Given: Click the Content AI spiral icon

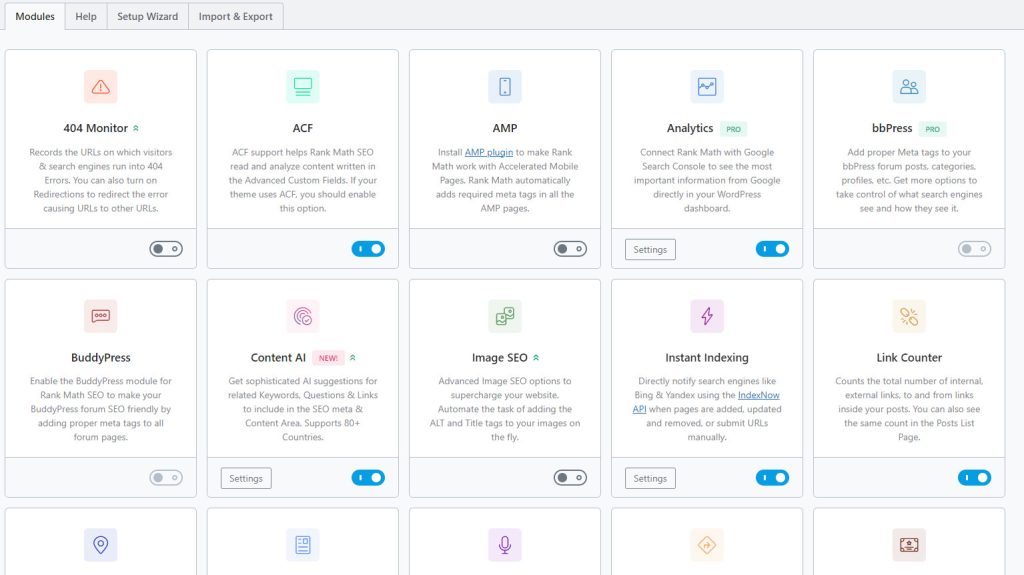Looking at the screenshot, I should coord(302,316).
